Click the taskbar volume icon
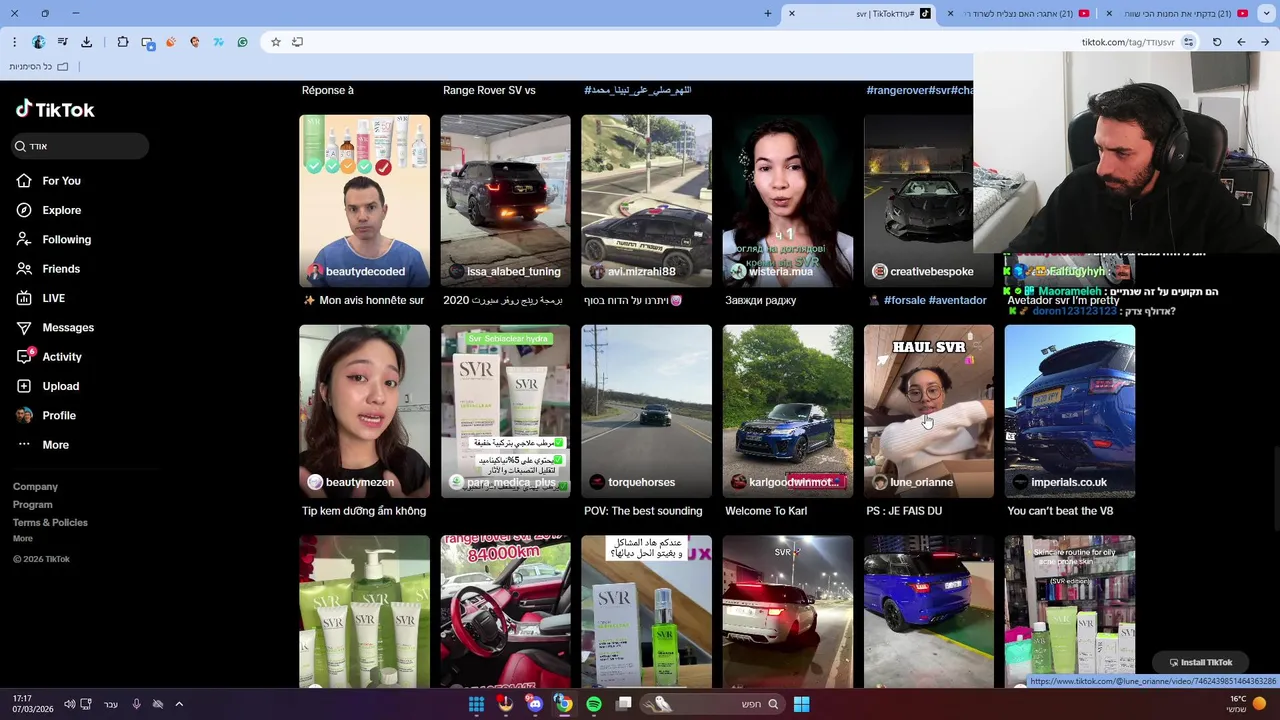The width and height of the screenshot is (1280, 720). [x=69, y=704]
